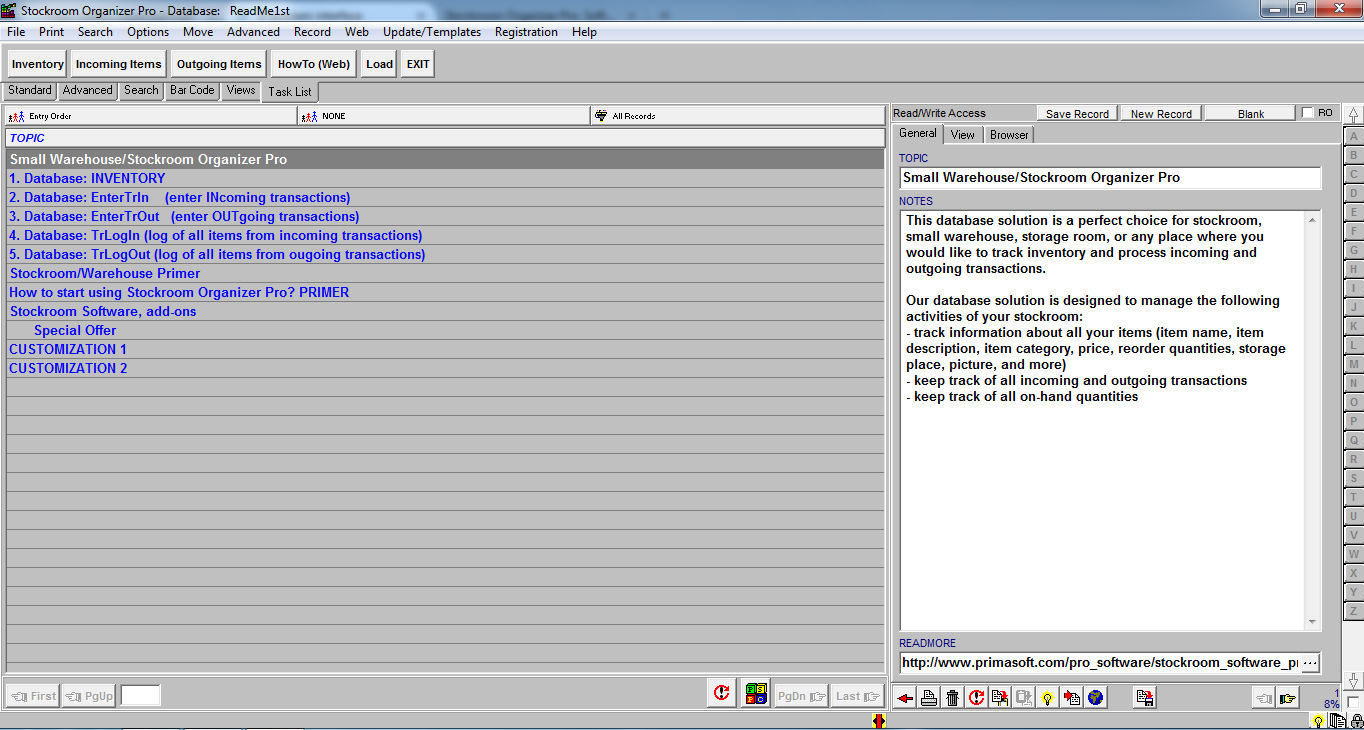Open the Update/Templates menu
Screen dimensions: 1364x730
(432, 32)
